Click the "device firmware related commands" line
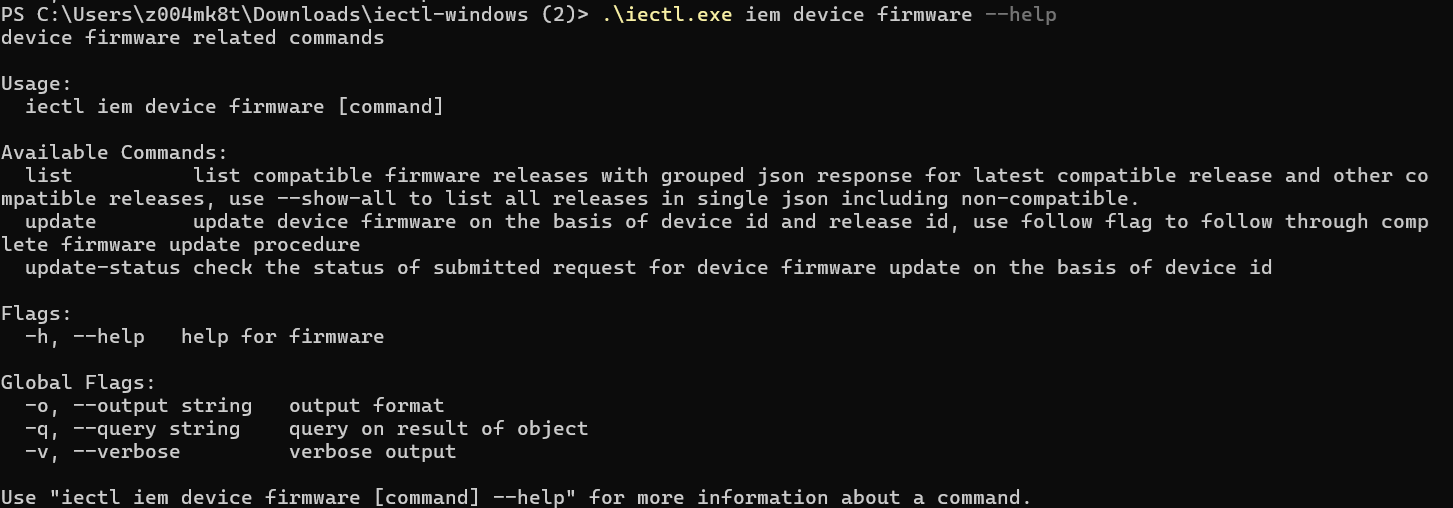This screenshot has height=508, width=1453. (192, 38)
